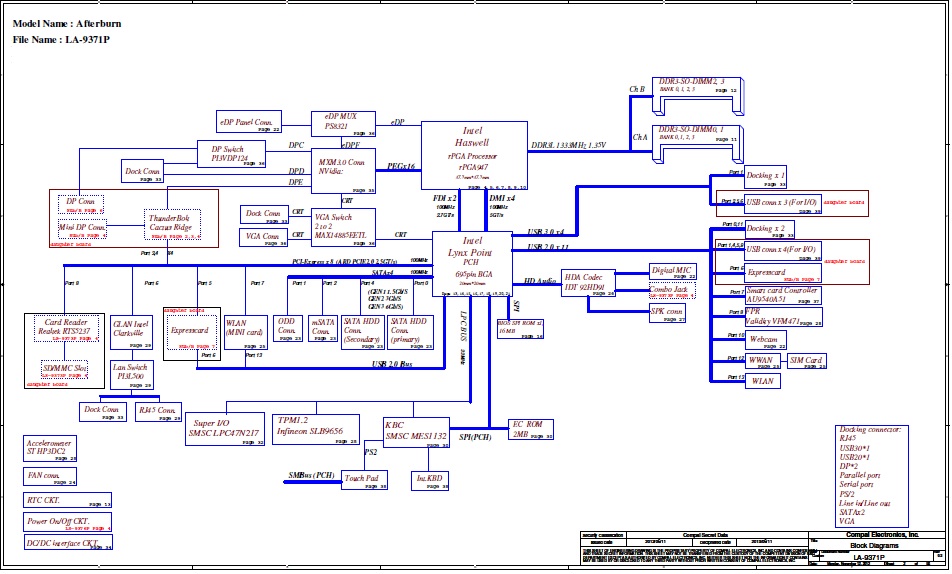
Task: Select the Card Reader Realtek RTS5237 block
Action: coord(66,330)
